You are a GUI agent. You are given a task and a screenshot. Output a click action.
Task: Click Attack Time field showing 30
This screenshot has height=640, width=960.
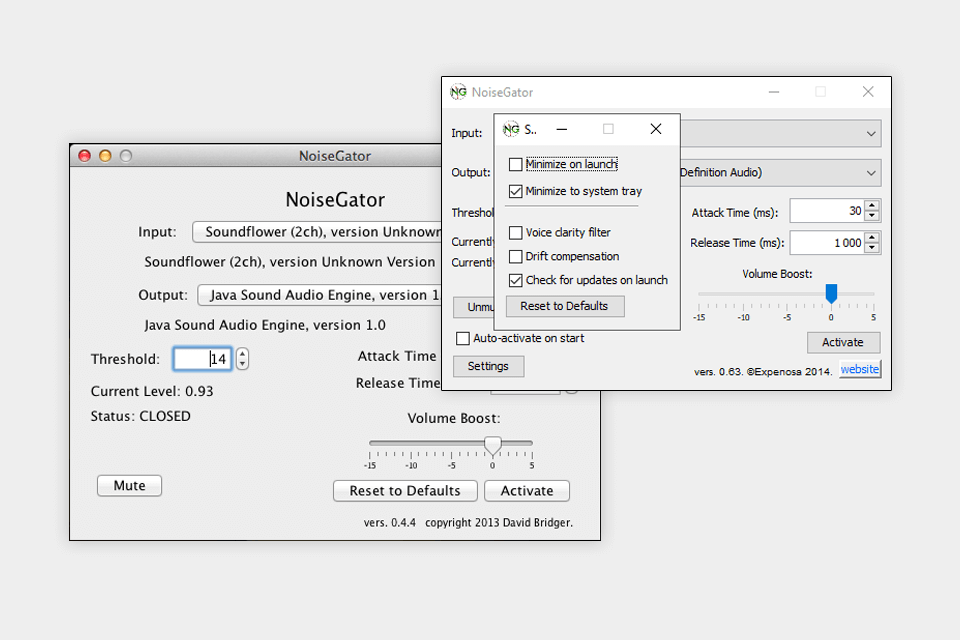coord(827,211)
